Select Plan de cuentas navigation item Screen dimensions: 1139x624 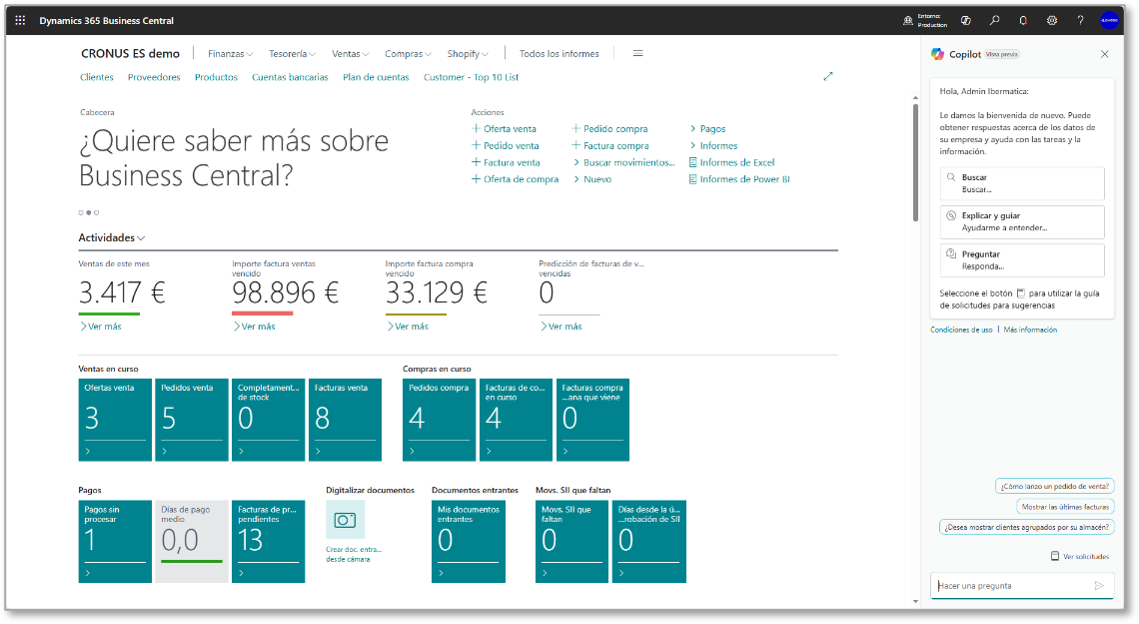coord(375,77)
